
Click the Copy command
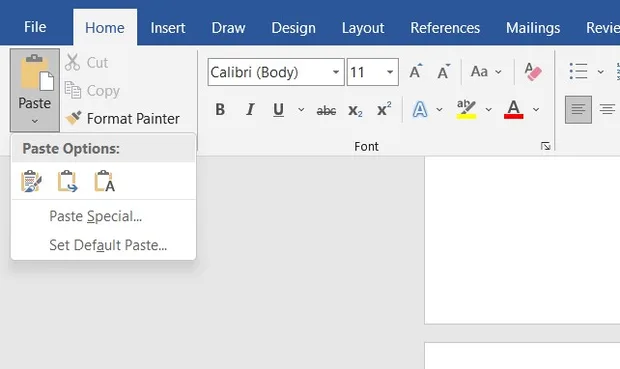click(x=92, y=91)
